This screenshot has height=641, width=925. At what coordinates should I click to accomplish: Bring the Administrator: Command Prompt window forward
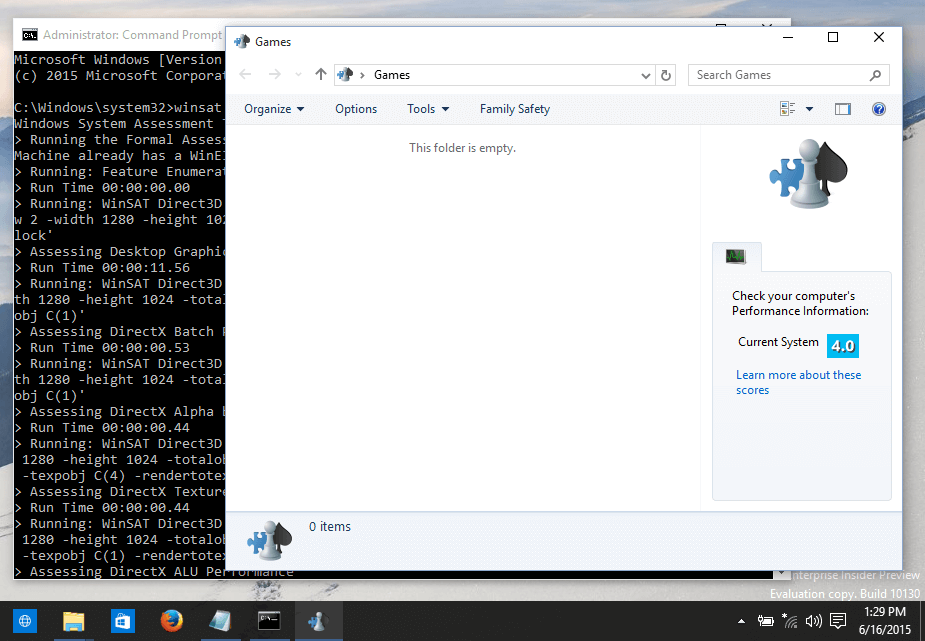coord(131,35)
